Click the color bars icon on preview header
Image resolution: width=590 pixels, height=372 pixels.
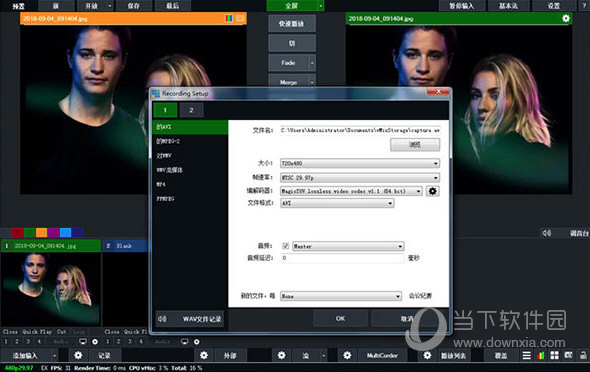coord(228,18)
